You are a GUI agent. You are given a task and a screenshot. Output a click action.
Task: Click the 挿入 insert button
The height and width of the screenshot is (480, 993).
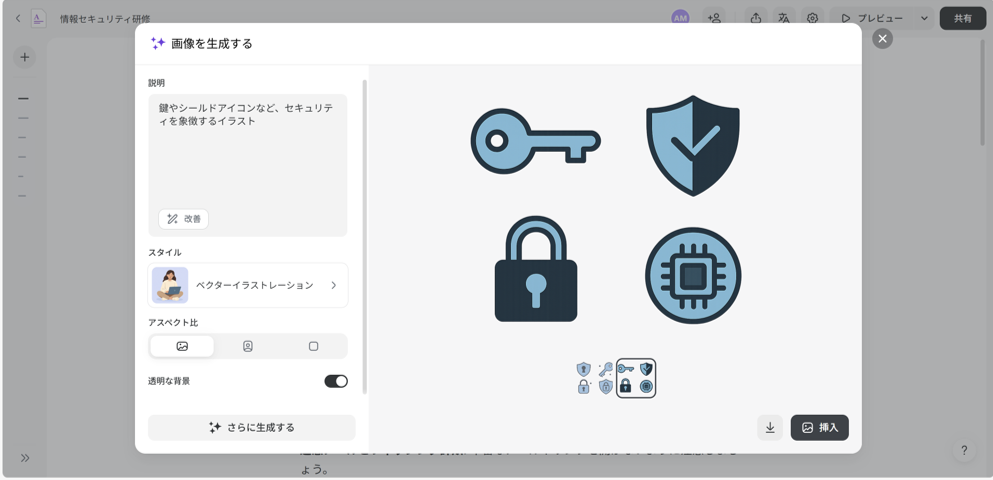pos(819,427)
